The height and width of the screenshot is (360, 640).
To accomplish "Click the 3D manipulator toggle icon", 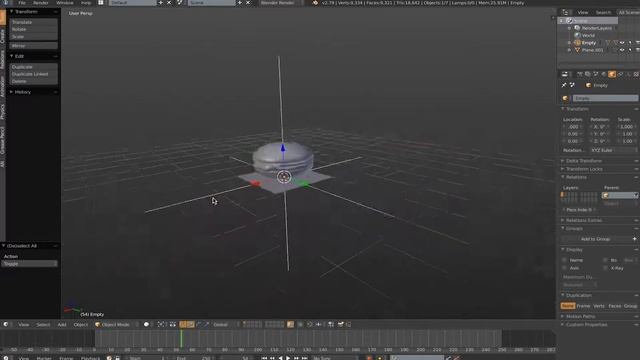I will coord(182,324).
